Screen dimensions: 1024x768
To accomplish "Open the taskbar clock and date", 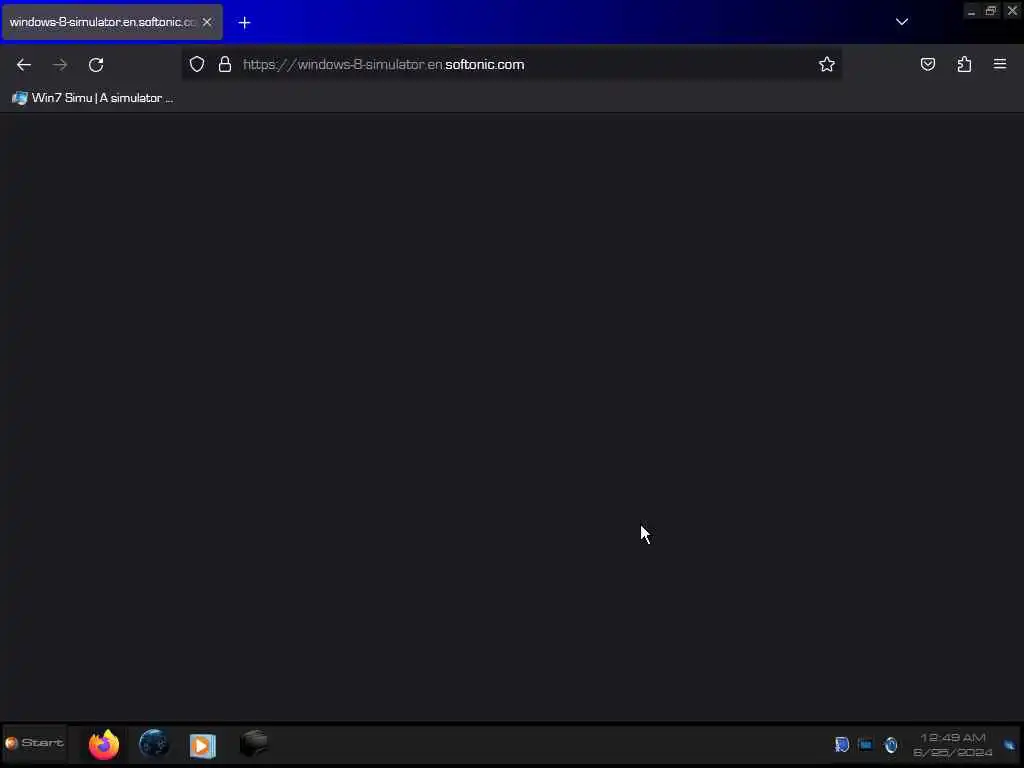I will pos(952,745).
